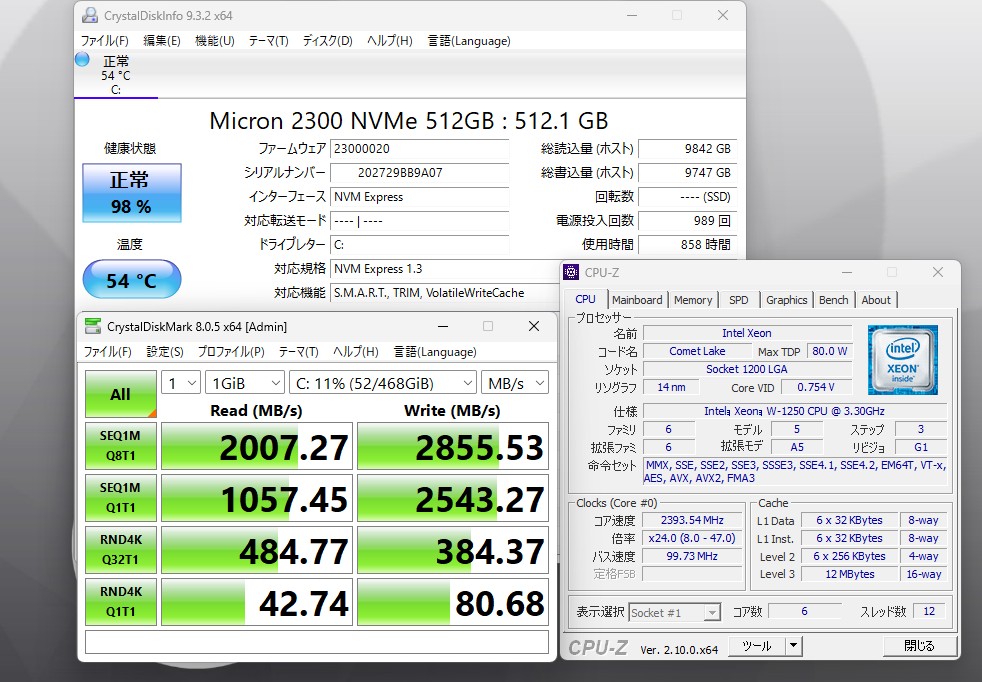Switch to the Bench tab in CPU-Z
Screen dimensions: 982x682
click(x=834, y=300)
